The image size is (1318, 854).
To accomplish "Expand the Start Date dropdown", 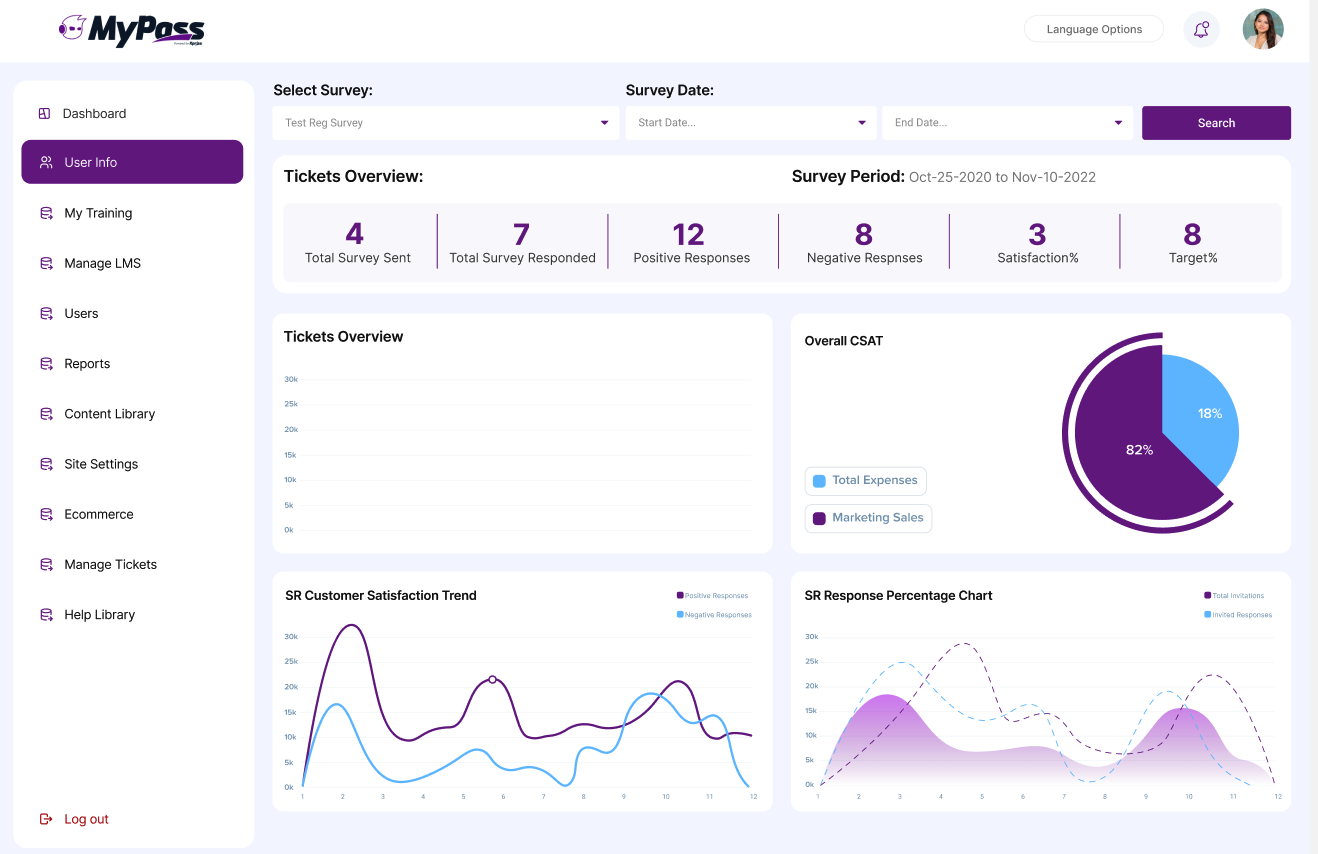I will click(751, 123).
